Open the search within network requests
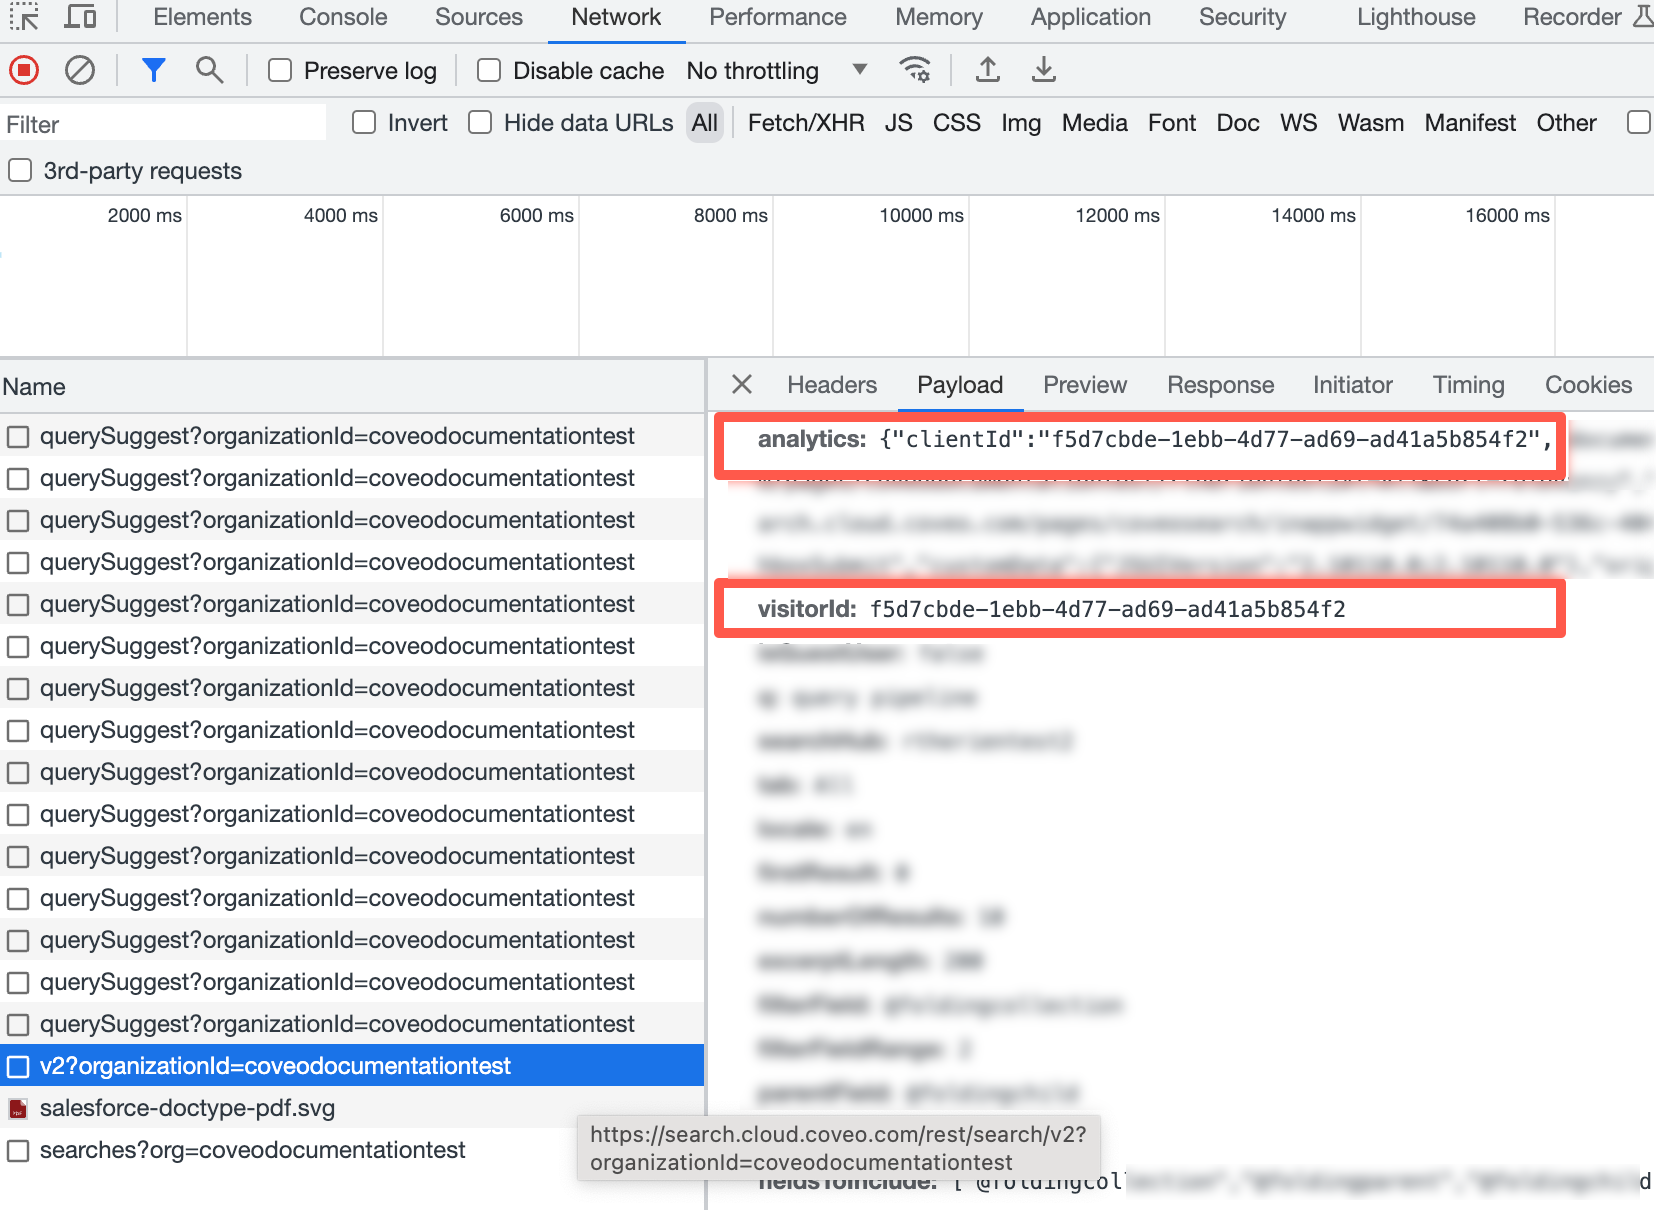This screenshot has height=1210, width=1656. pyautogui.click(x=209, y=70)
